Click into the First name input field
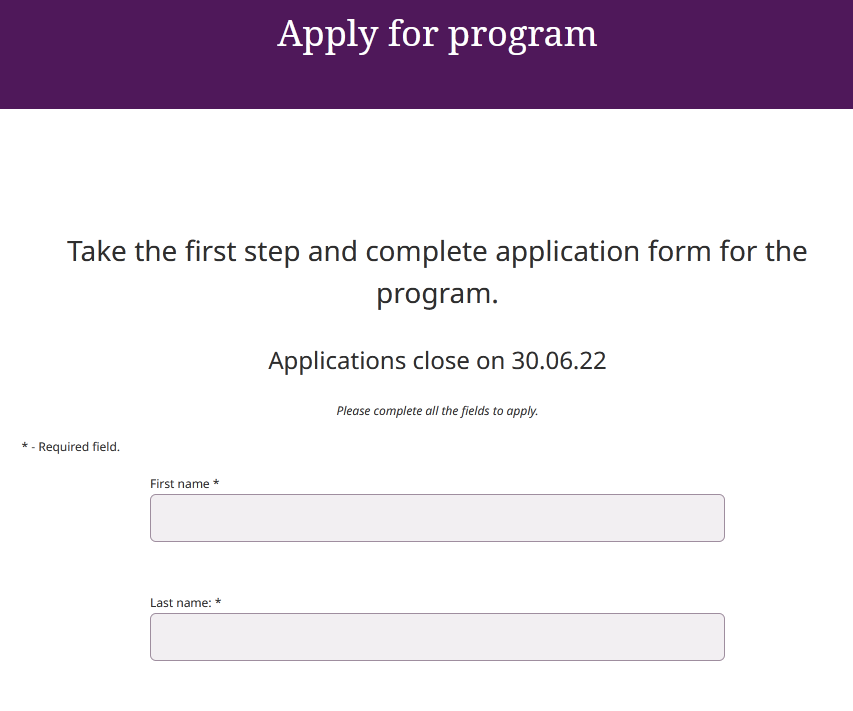This screenshot has width=853, height=711. pos(437,518)
